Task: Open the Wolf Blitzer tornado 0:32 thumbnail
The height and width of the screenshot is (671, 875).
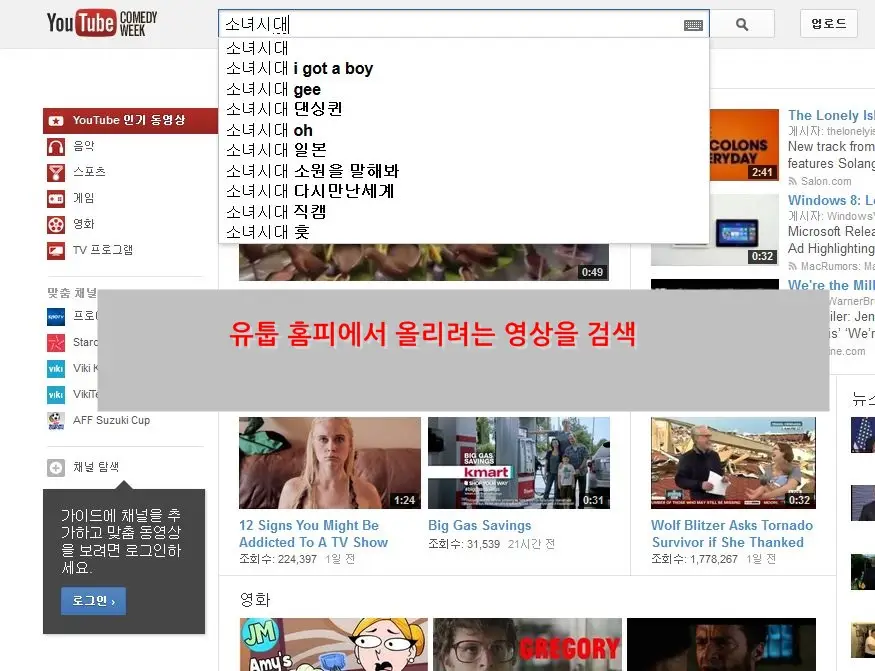Action: coord(733,463)
